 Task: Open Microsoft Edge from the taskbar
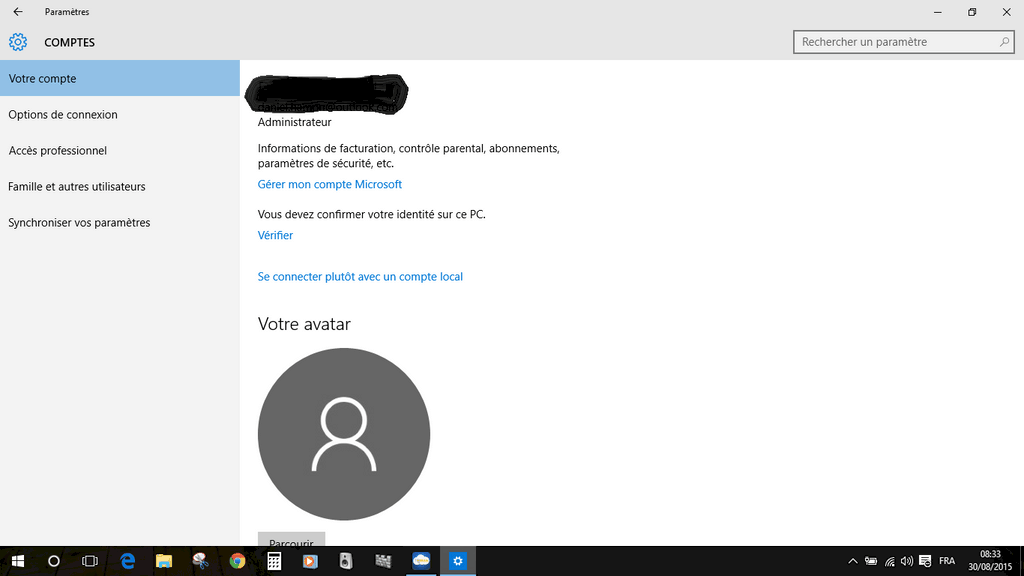[x=128, y=561]
